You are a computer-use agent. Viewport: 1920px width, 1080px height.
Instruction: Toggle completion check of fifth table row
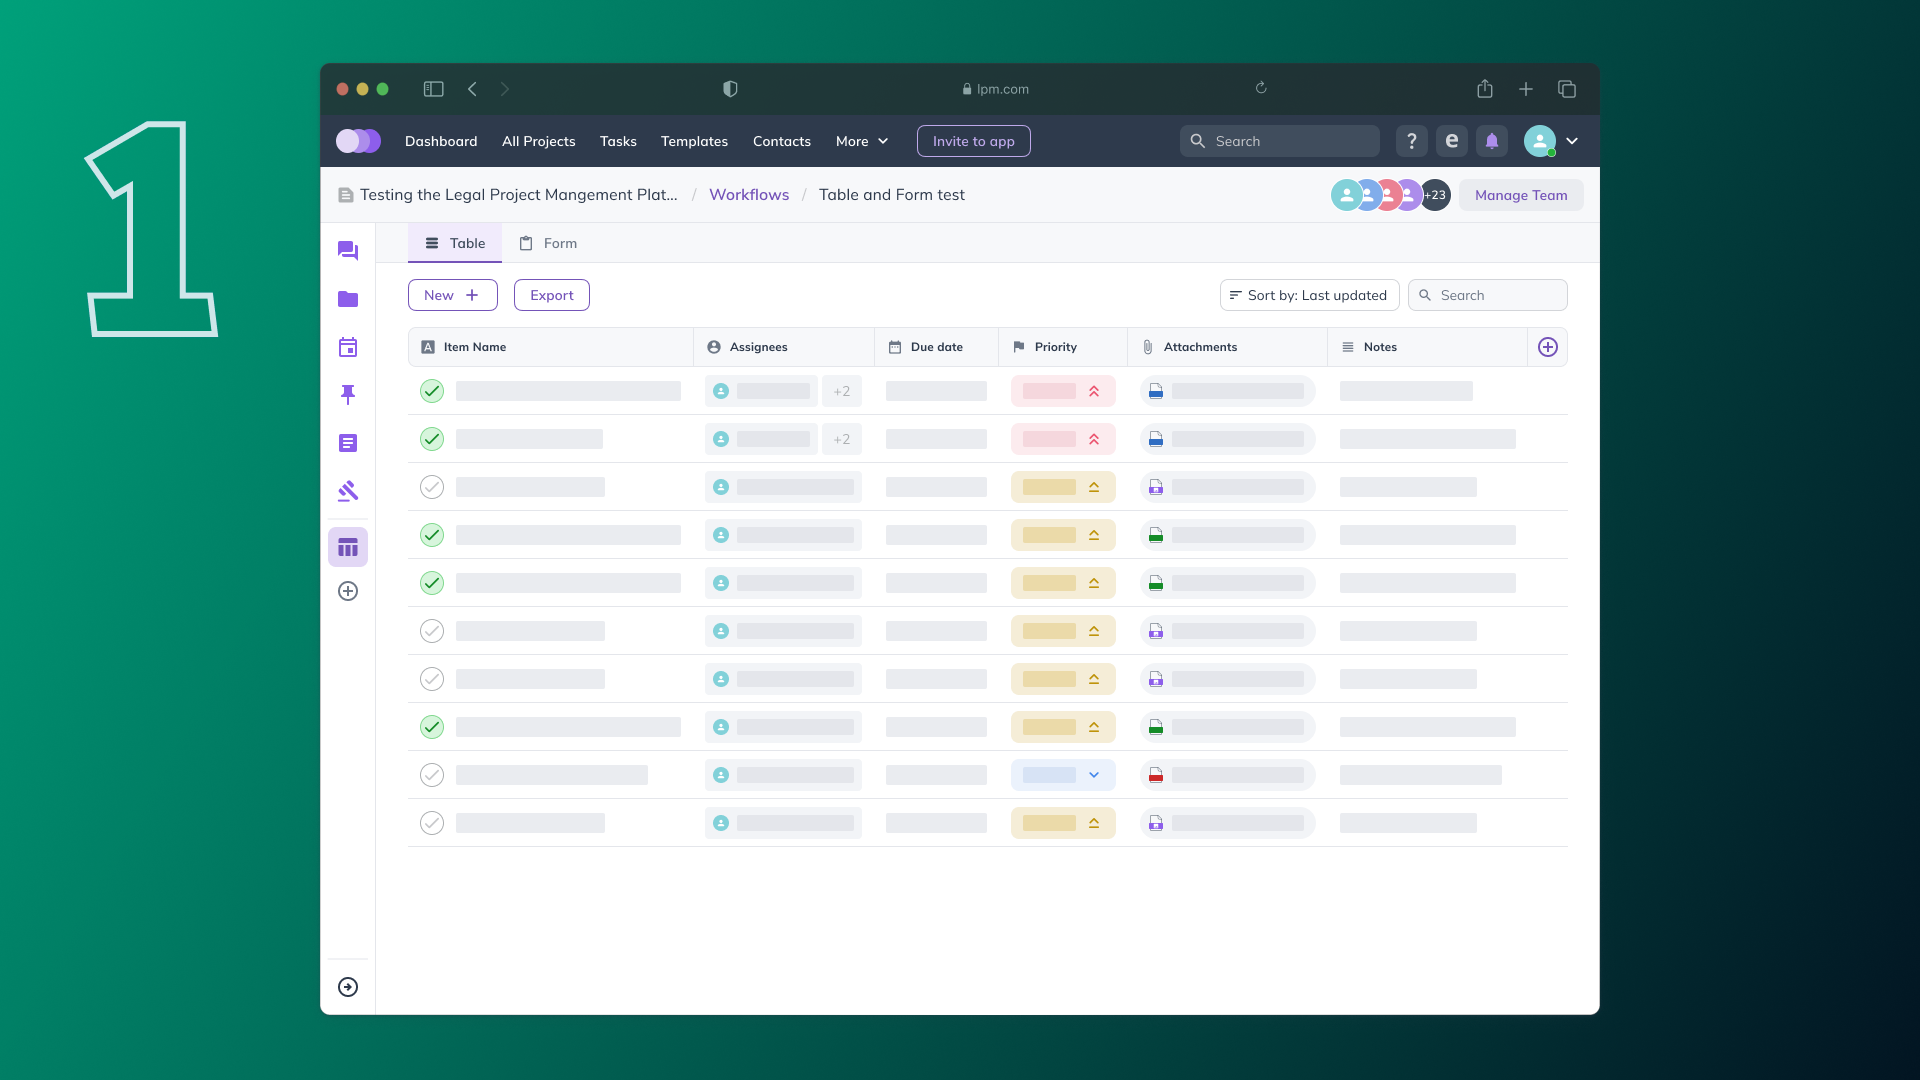pos(432,583)
